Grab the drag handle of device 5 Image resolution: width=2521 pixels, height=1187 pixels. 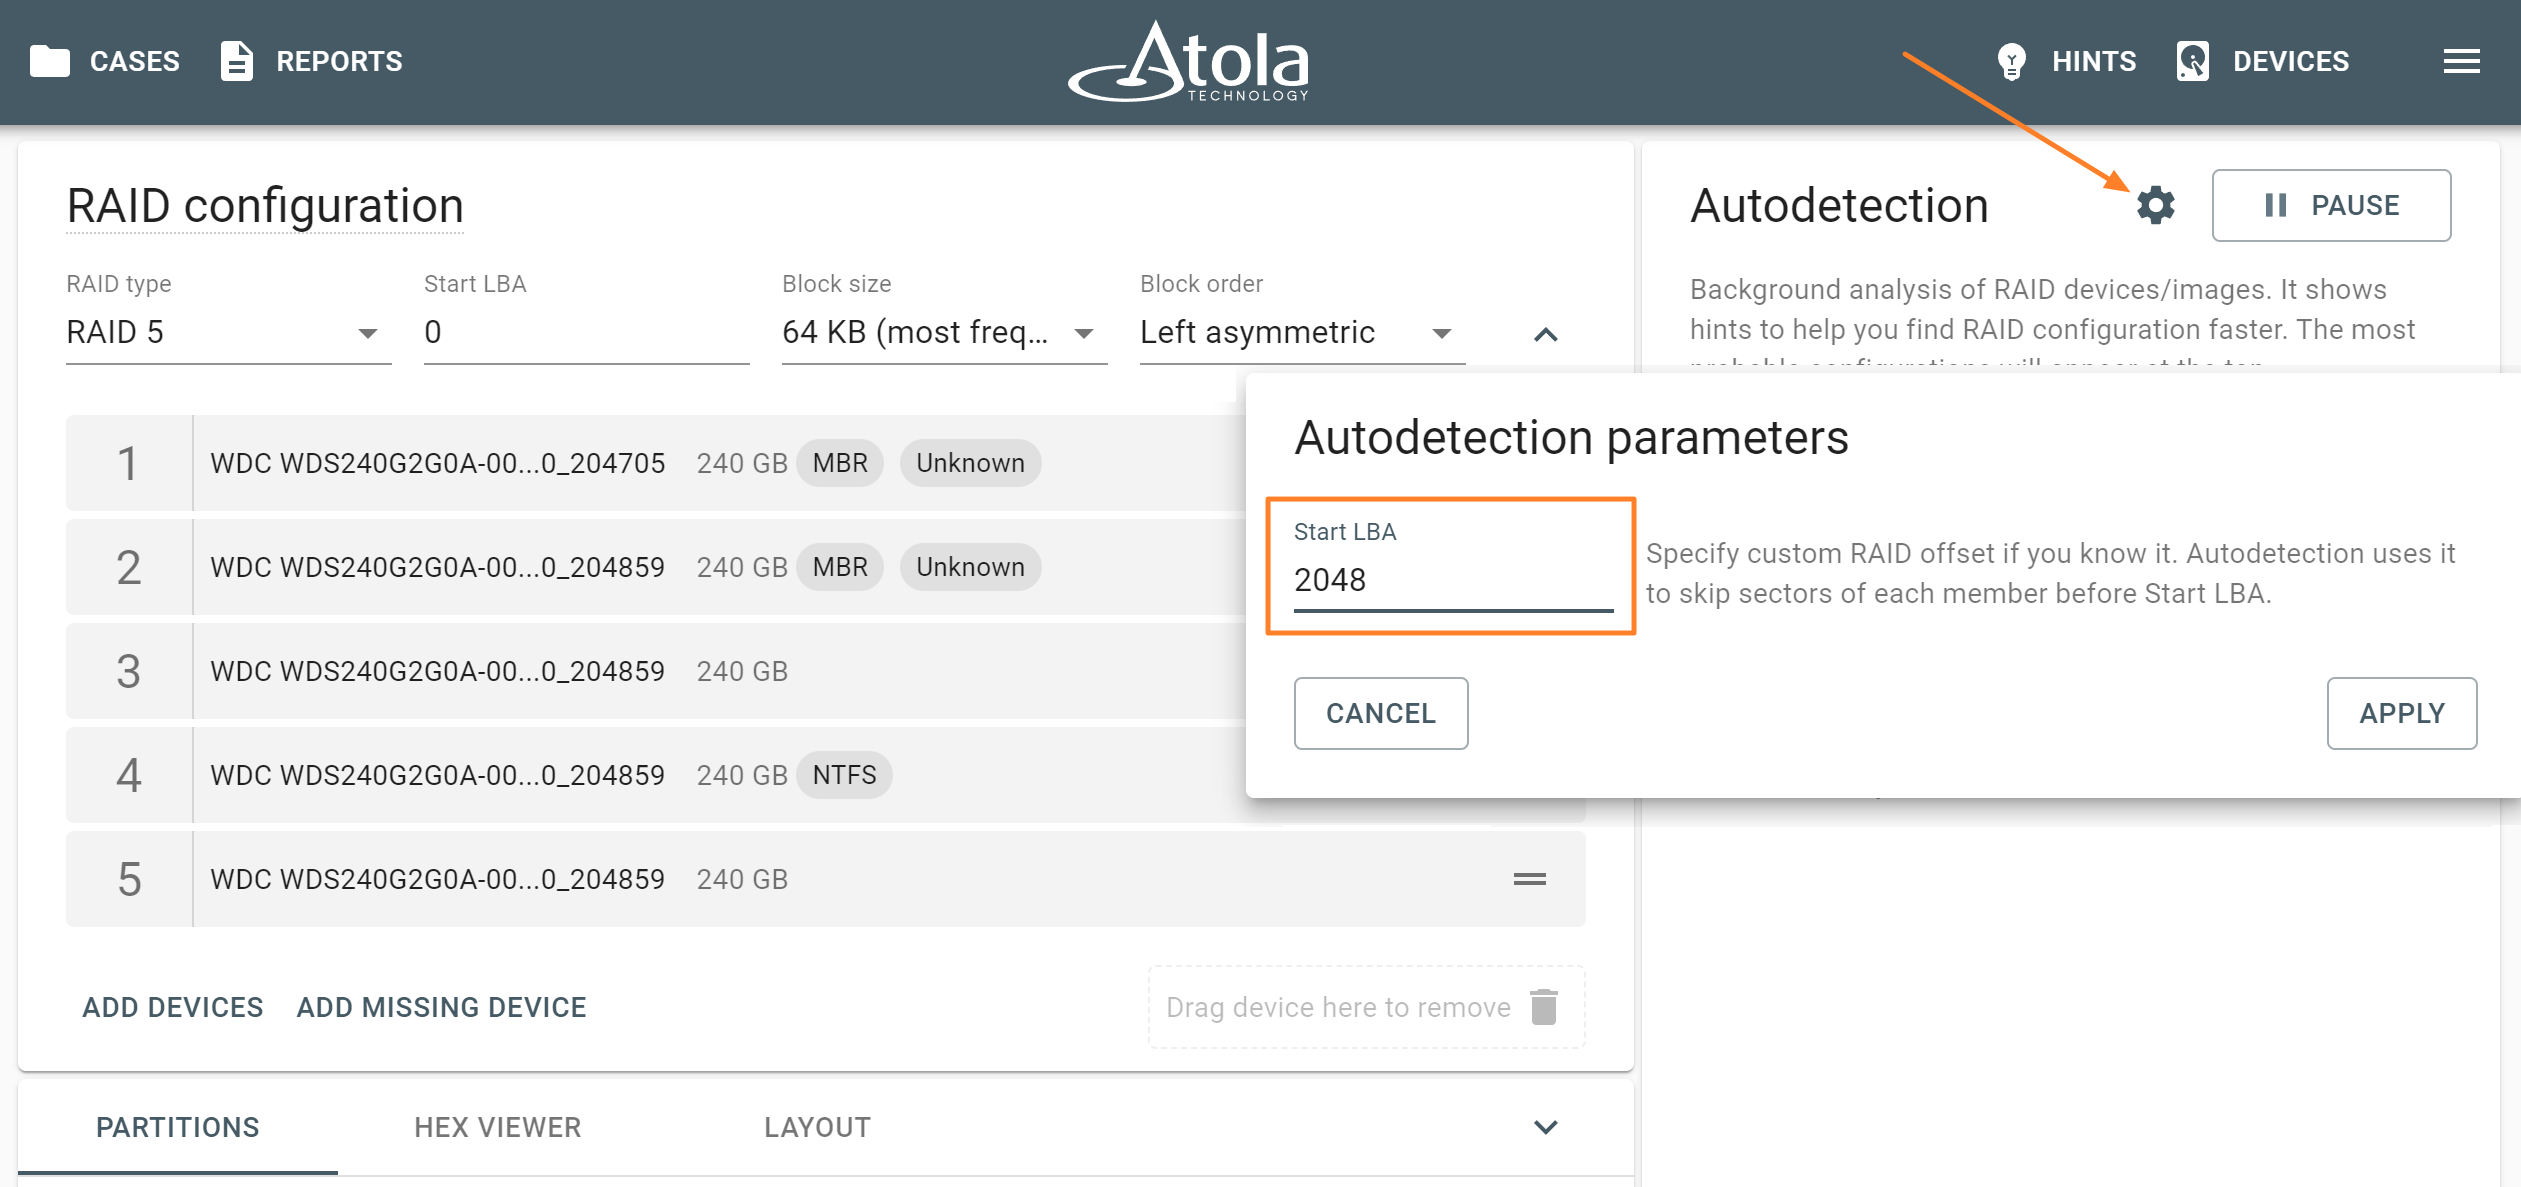point(1529,879)
